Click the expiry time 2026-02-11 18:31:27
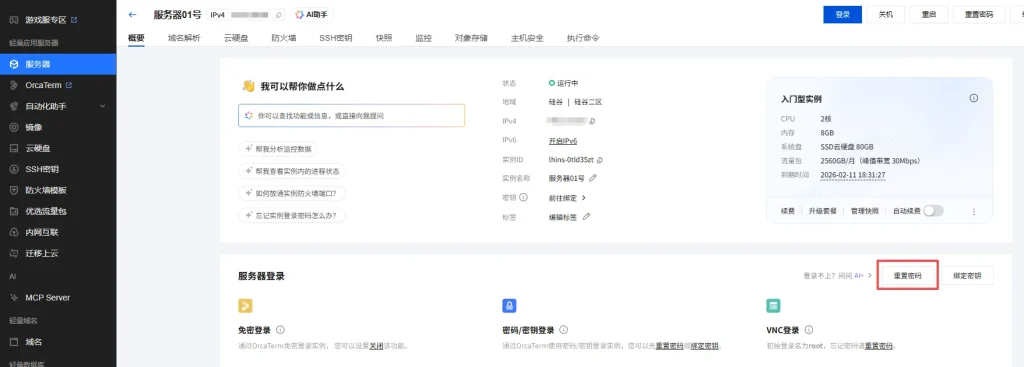 coord(852,175)
